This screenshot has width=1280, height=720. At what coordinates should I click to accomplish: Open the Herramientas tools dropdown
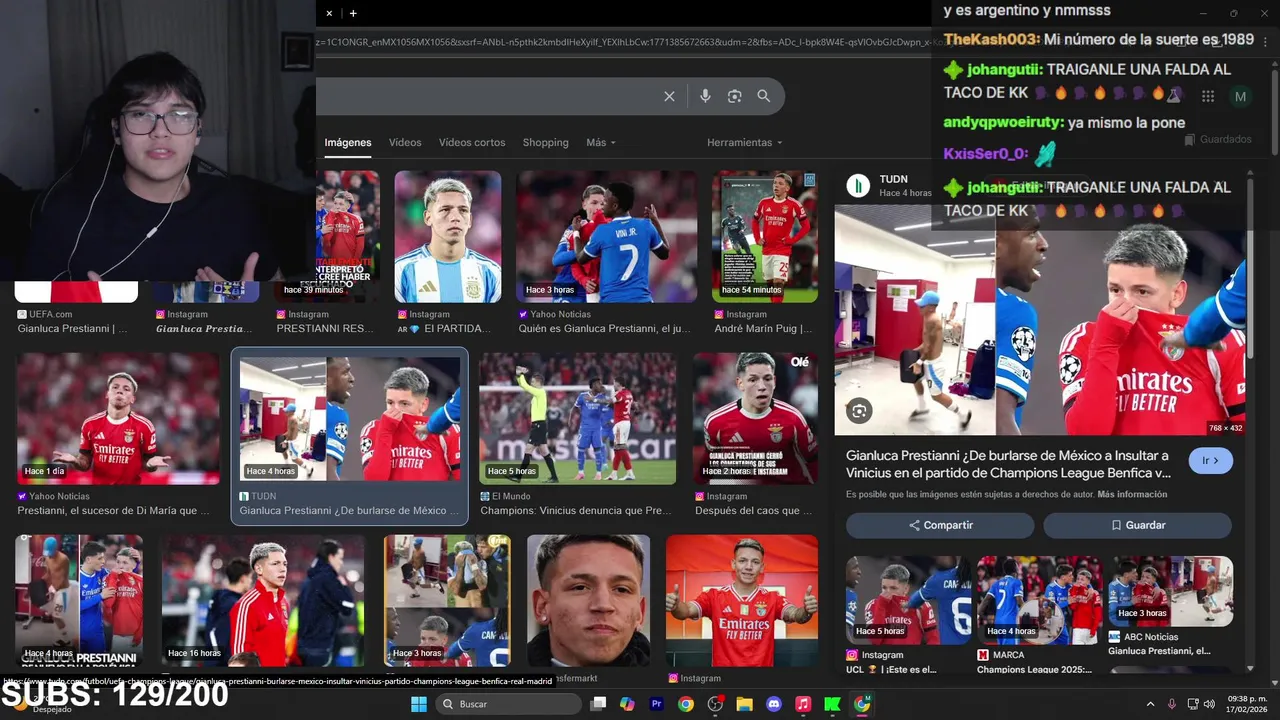tap(745, 142)
